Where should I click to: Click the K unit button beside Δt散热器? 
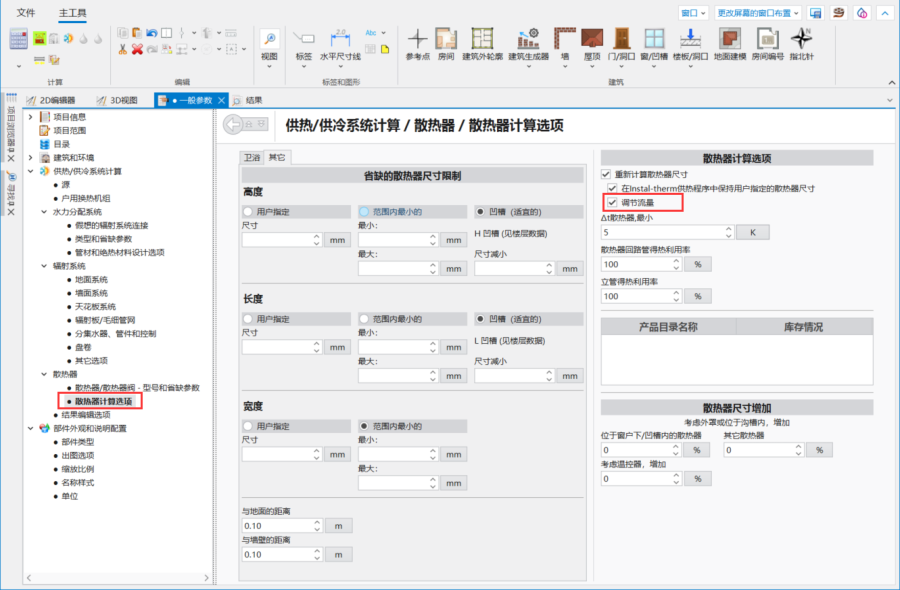click(753, 232)
